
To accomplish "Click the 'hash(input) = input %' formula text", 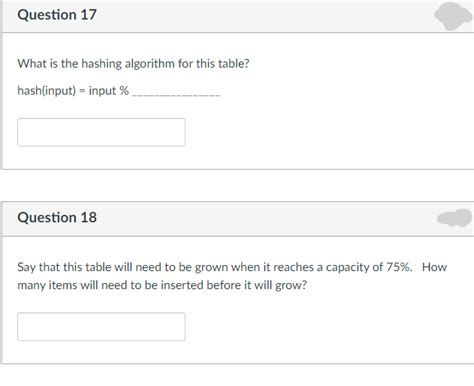I will [x=73, y=90].
